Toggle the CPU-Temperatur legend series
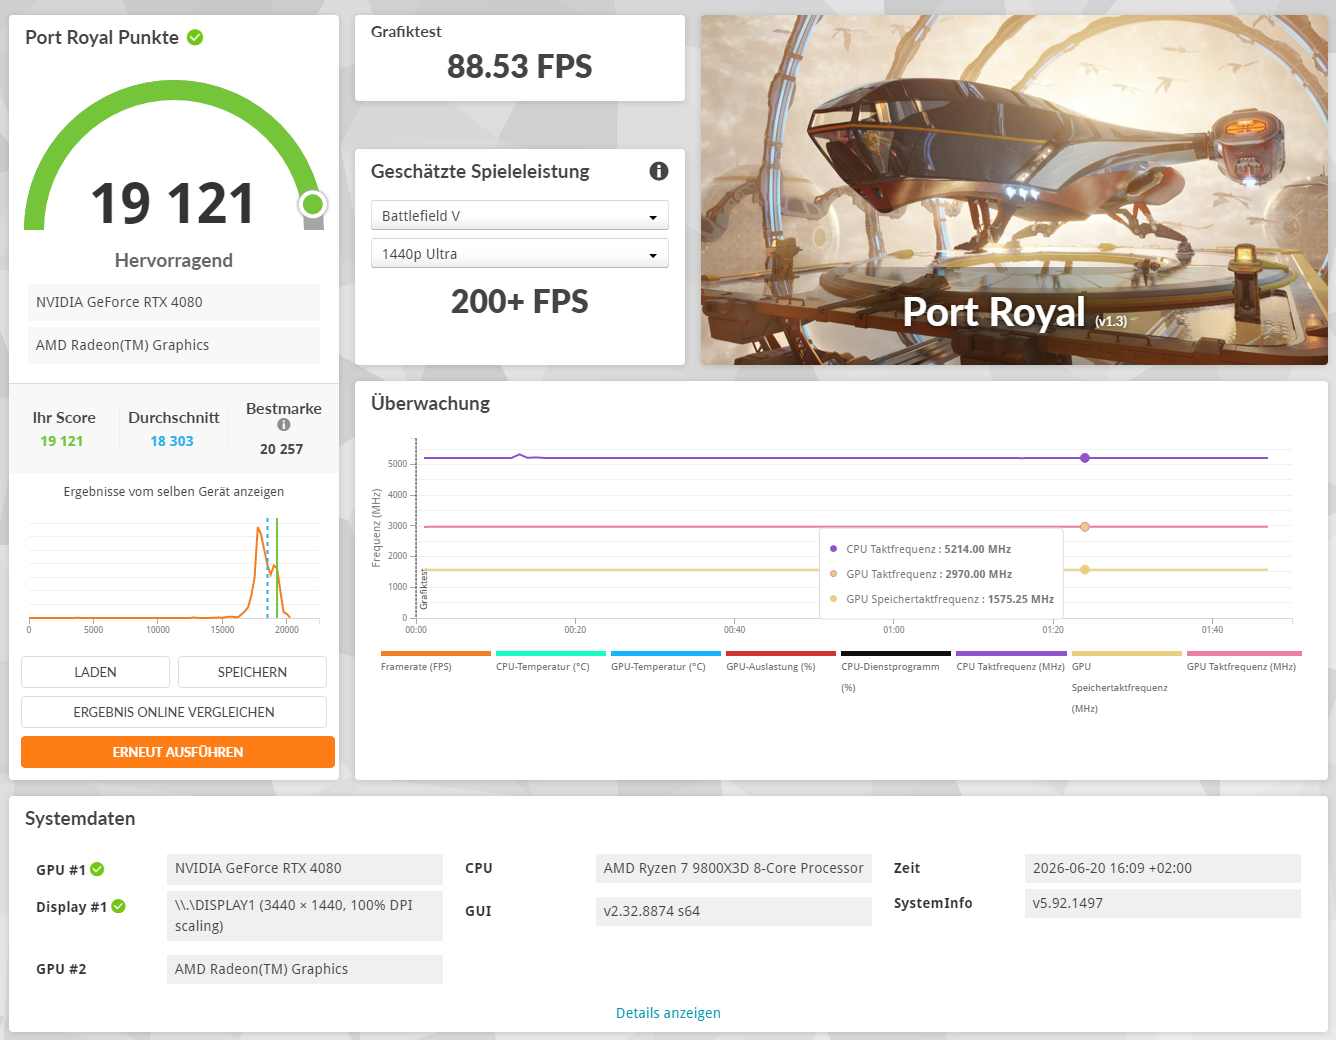Image resolution: width=1336 pixels, height=1040 pixels. click(542, 666)
